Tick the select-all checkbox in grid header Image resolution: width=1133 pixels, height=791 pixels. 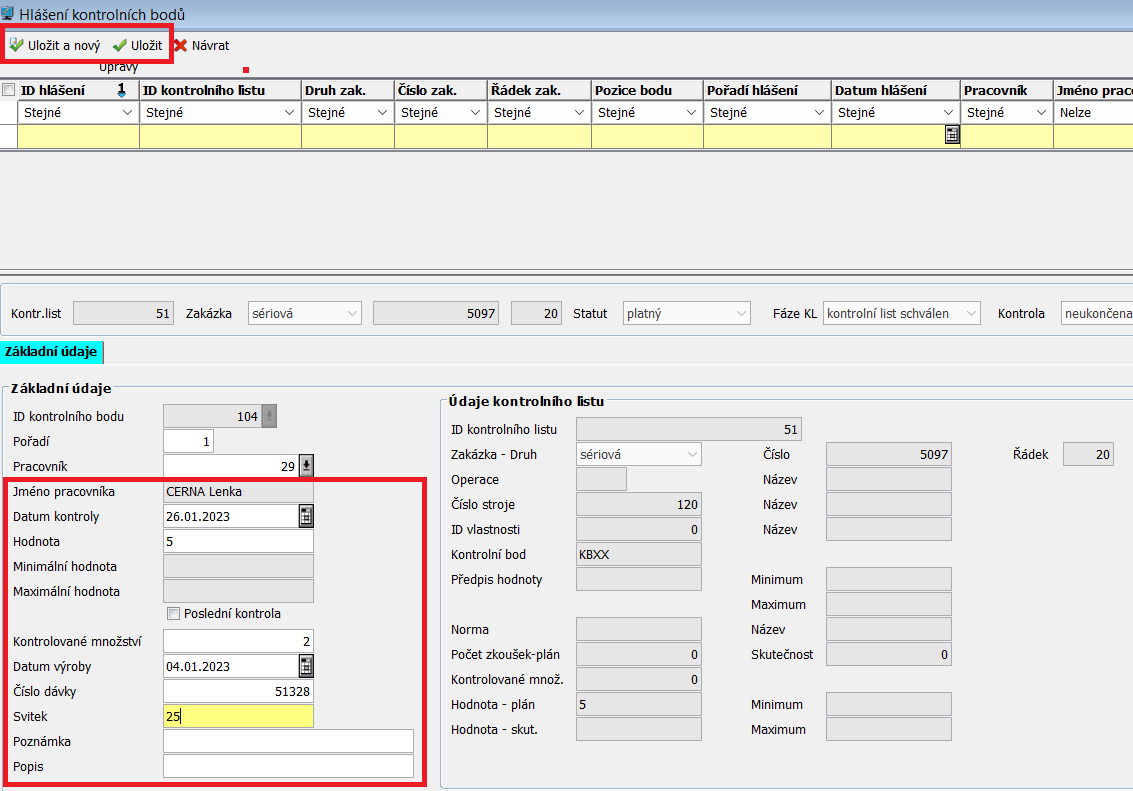click(9, 90)
